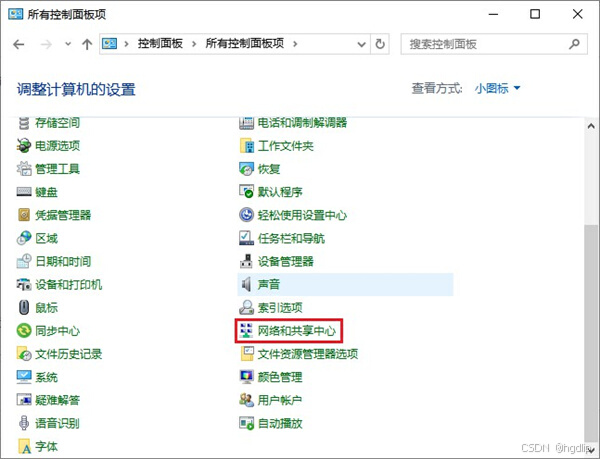
Task: Go back with the left arrow
Action: coord(18,44)
